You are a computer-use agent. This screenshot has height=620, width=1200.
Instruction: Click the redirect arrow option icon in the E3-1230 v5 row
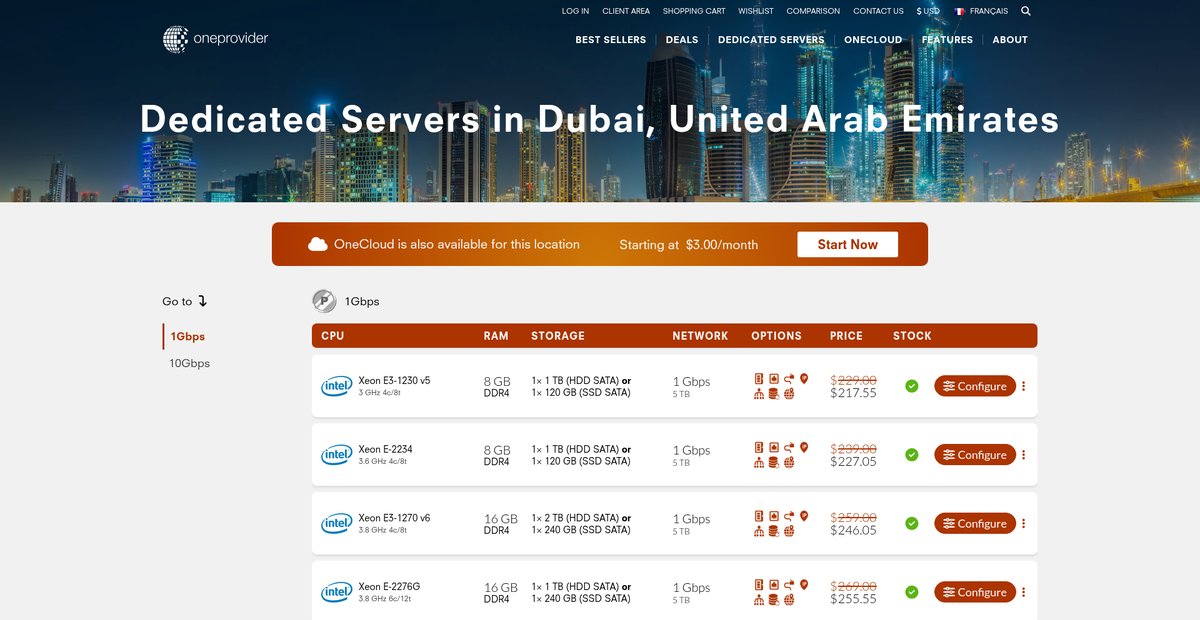(x=788, y=379)
